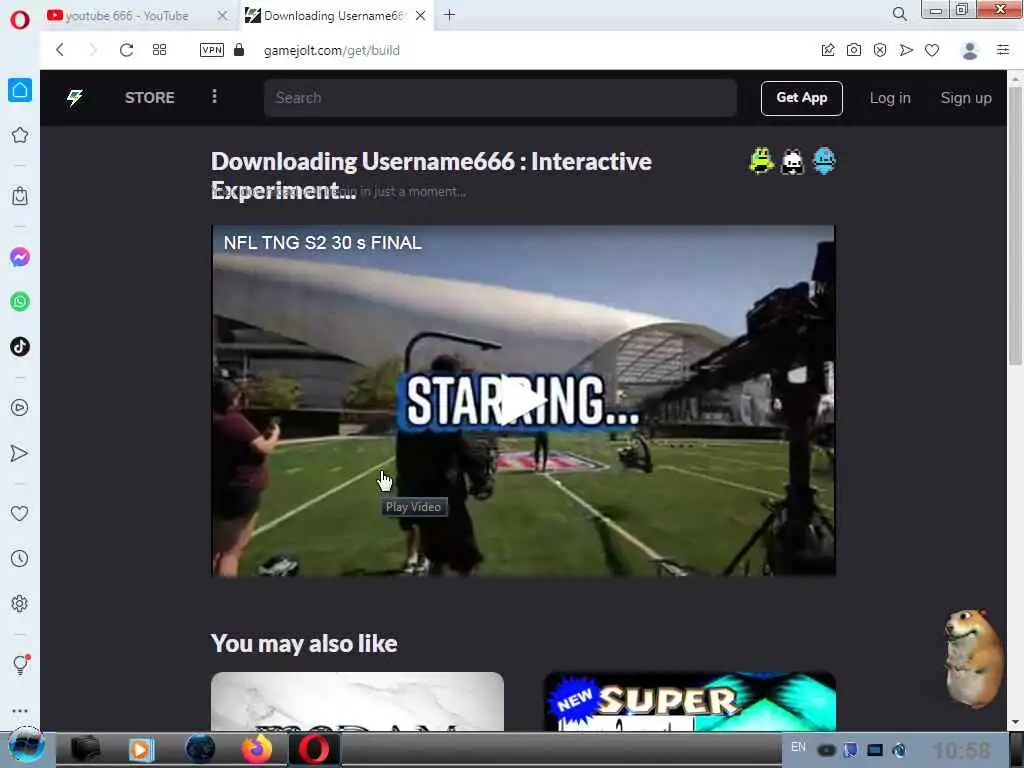The height and width of the screenshot is (768, 1024).
Task: Open sidebar Settings gear
Action: 20,603
